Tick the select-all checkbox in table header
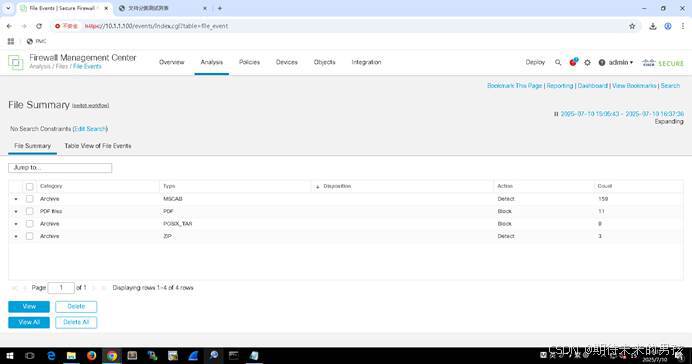692x364 pixels. [30, 186]
